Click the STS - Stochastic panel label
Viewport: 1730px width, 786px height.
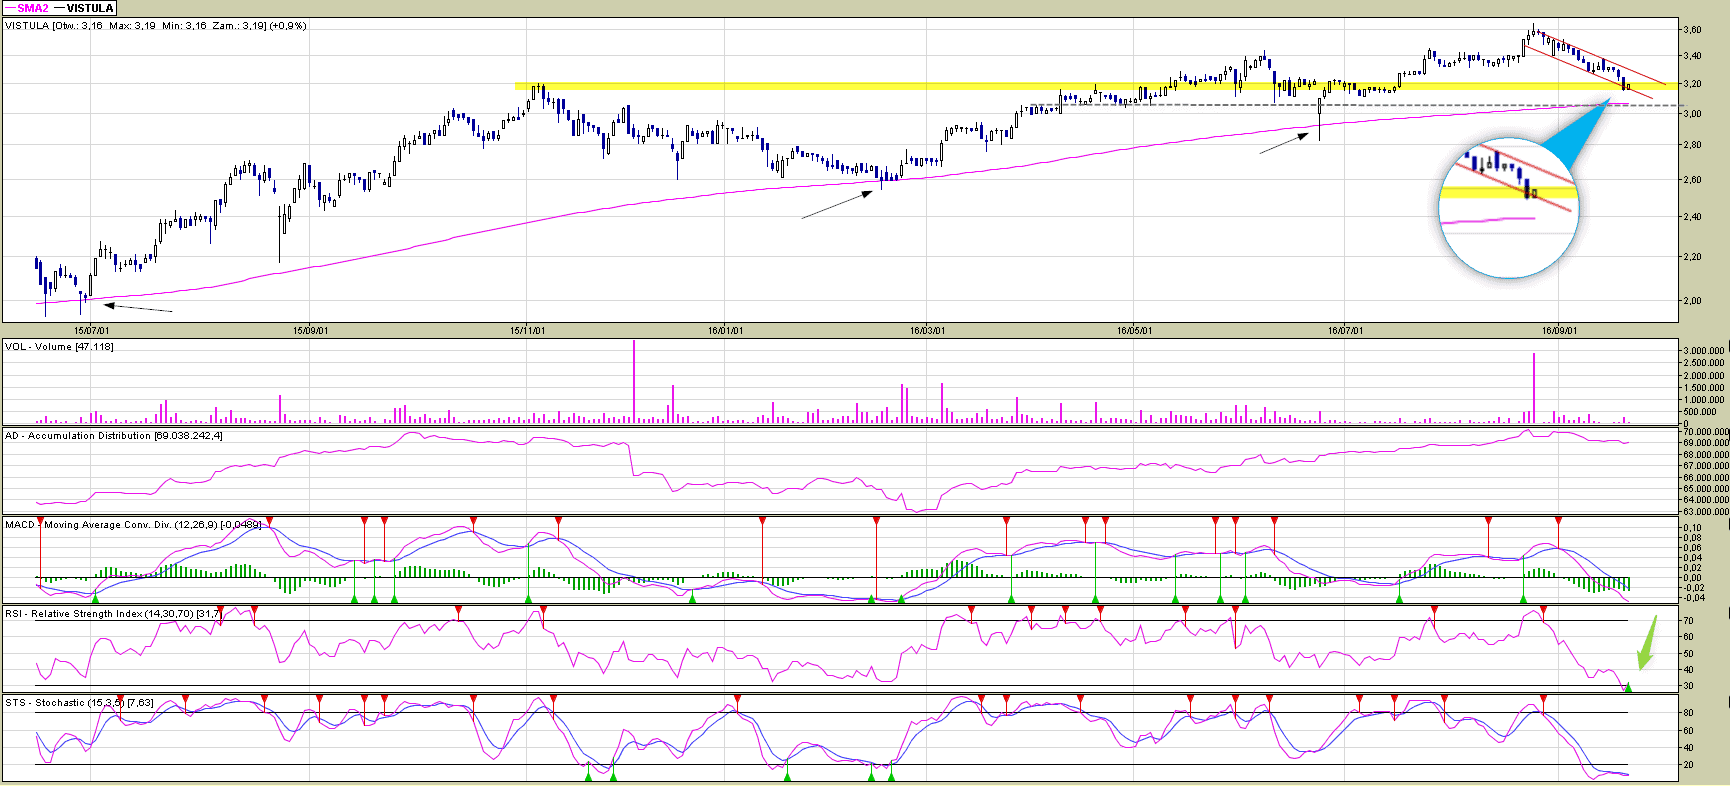(80, 703)
